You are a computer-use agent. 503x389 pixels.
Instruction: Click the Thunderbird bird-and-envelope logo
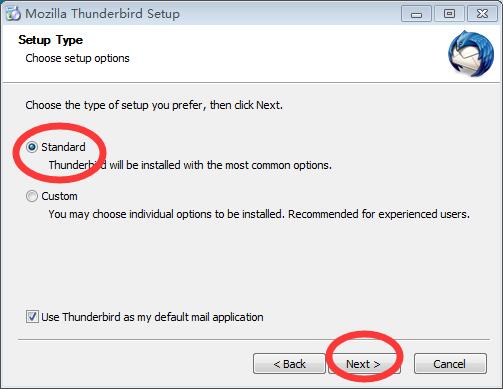(471, 54)
